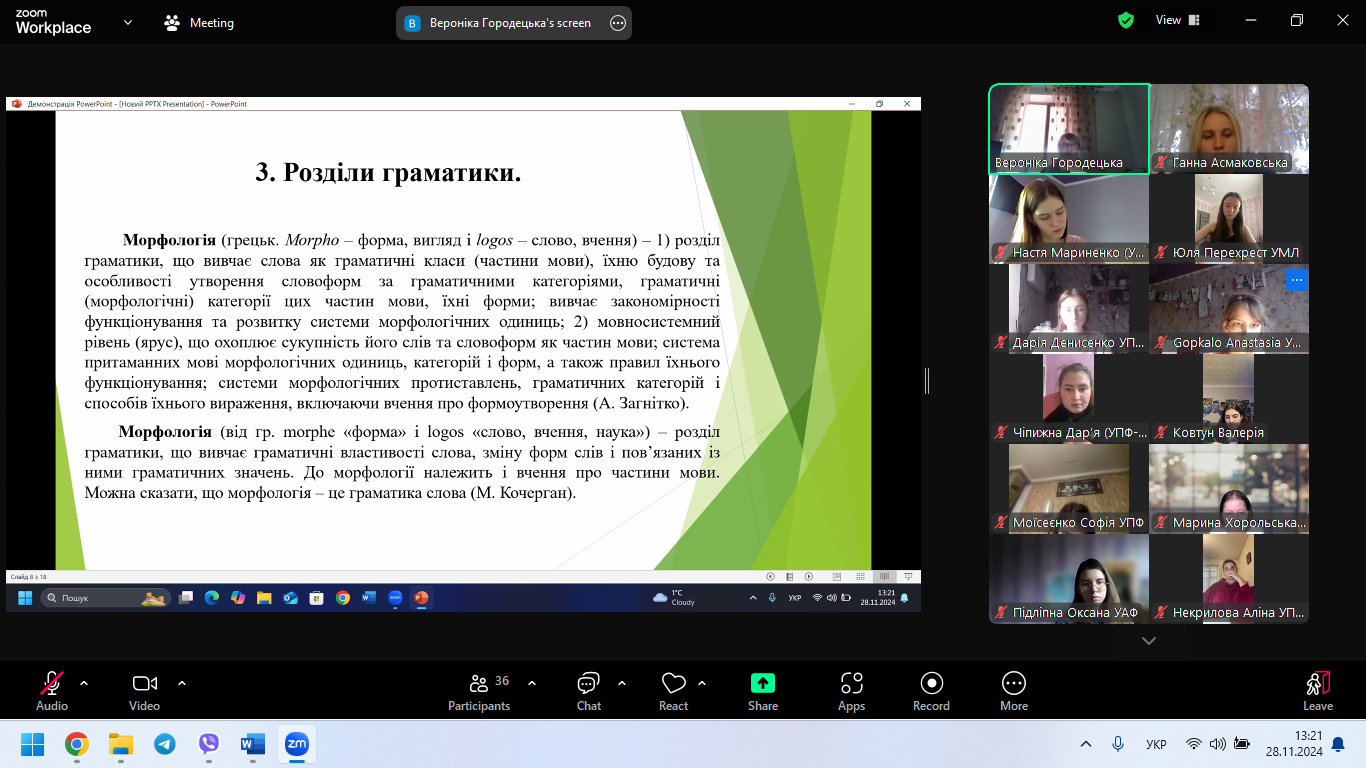Click the microphone icon in system tray
The height and width of the screenshot is (768, 1366).
click(1118, 744)
